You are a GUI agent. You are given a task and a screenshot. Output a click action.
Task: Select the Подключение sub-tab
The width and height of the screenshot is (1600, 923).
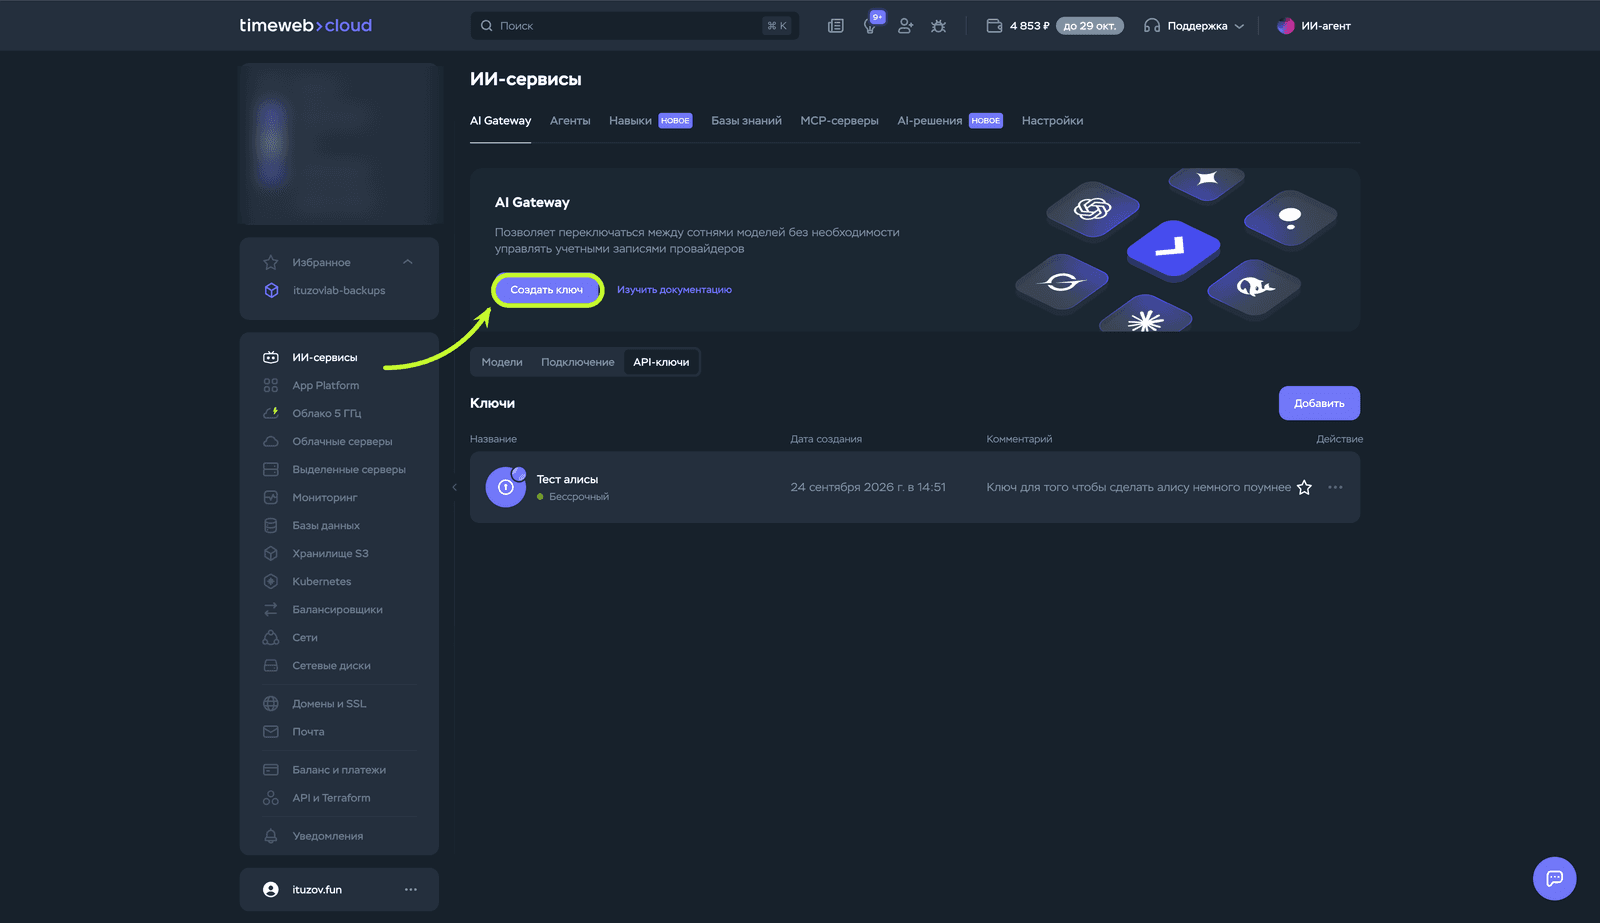click(578, 362)
